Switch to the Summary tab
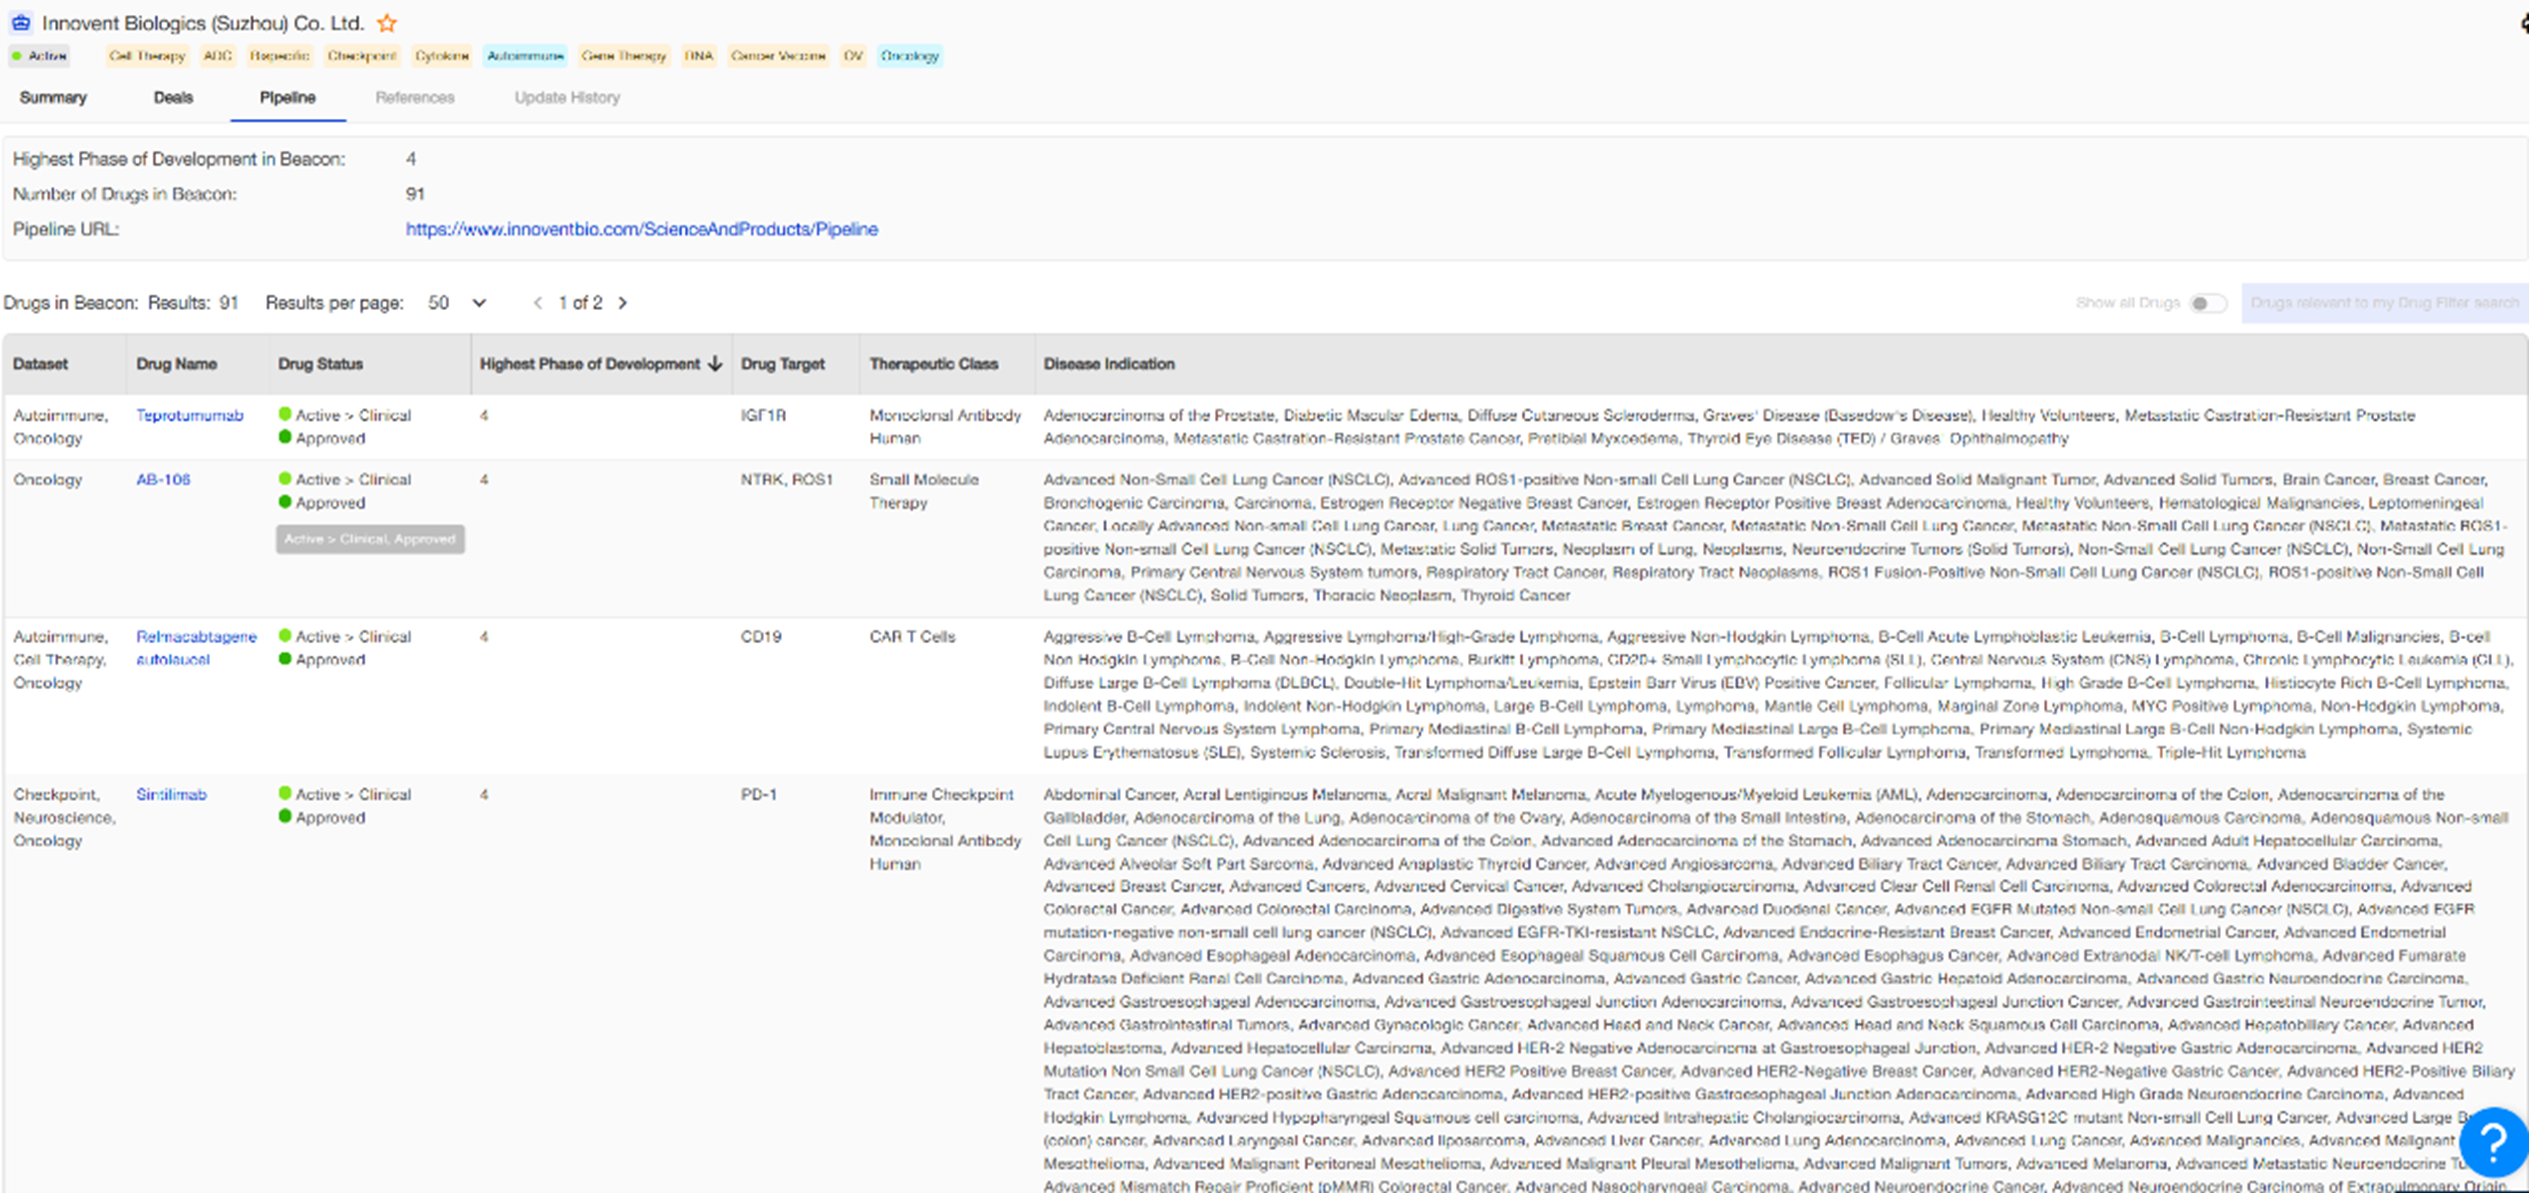2529x1193 pixels. click(53, 97)
